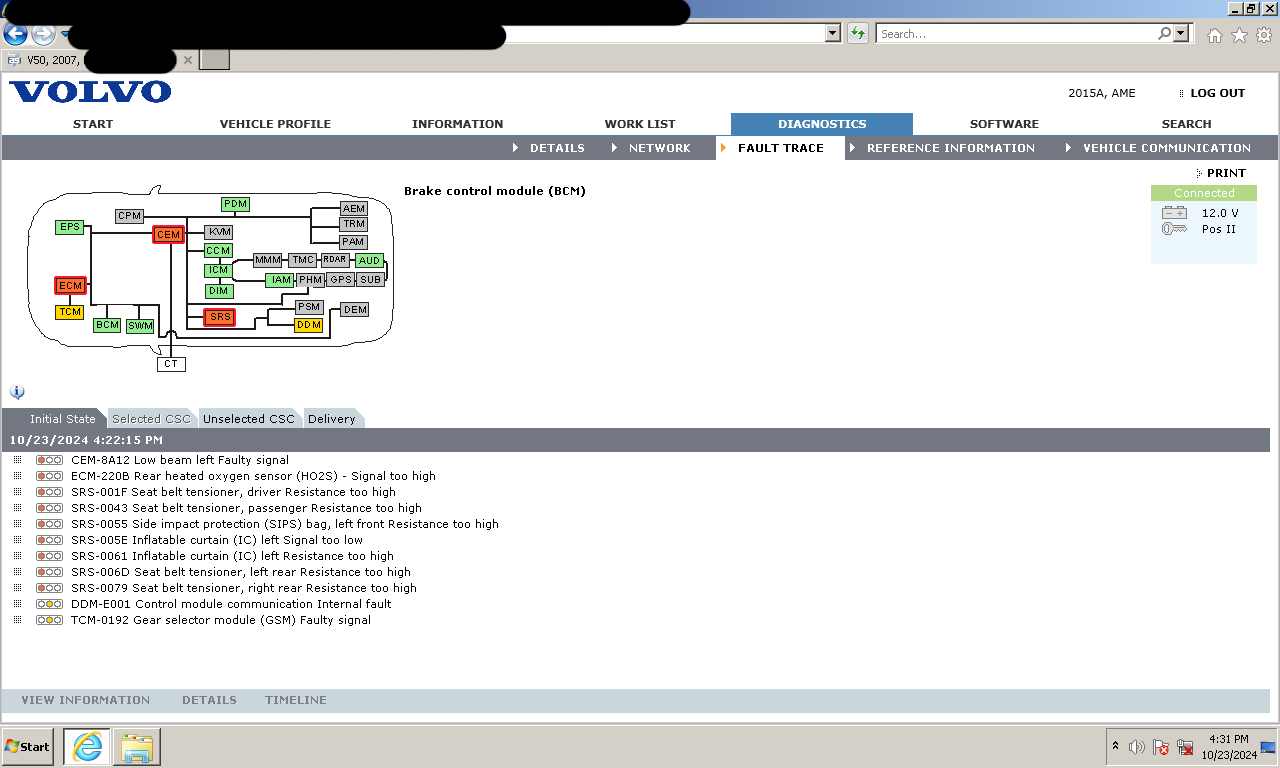
Task: Select TCM-0192 Gear selector module fault
Action: click(220, 620)
